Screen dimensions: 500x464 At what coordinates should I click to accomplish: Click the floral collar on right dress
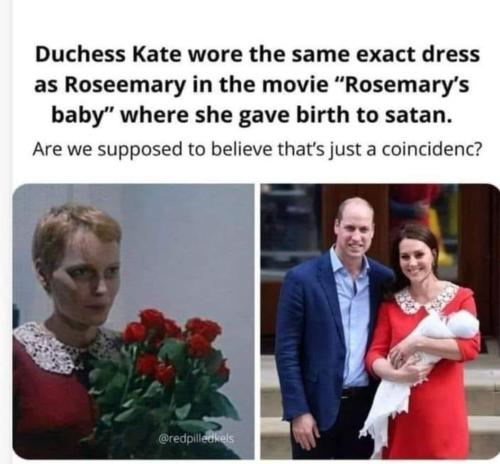pyautogui.click(x=425, y=299)
